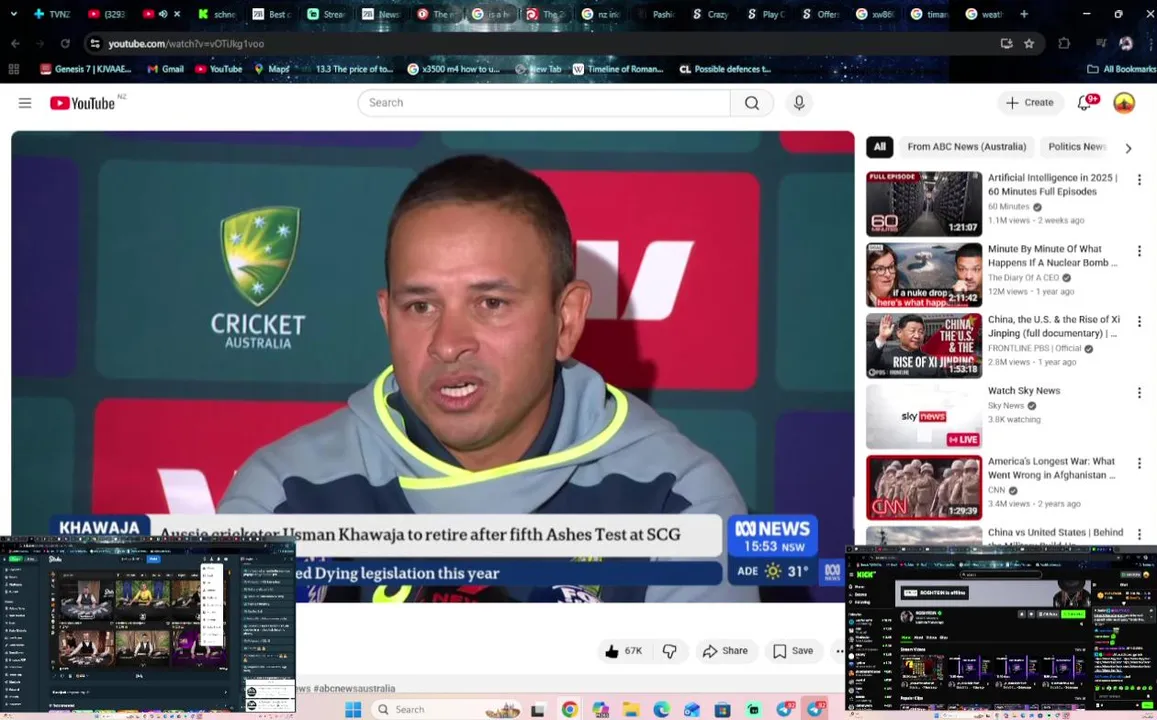Screen dimensions: 1157x720
Task: Open Chrome from the Windows taskbar
Action: coord(569,710)
